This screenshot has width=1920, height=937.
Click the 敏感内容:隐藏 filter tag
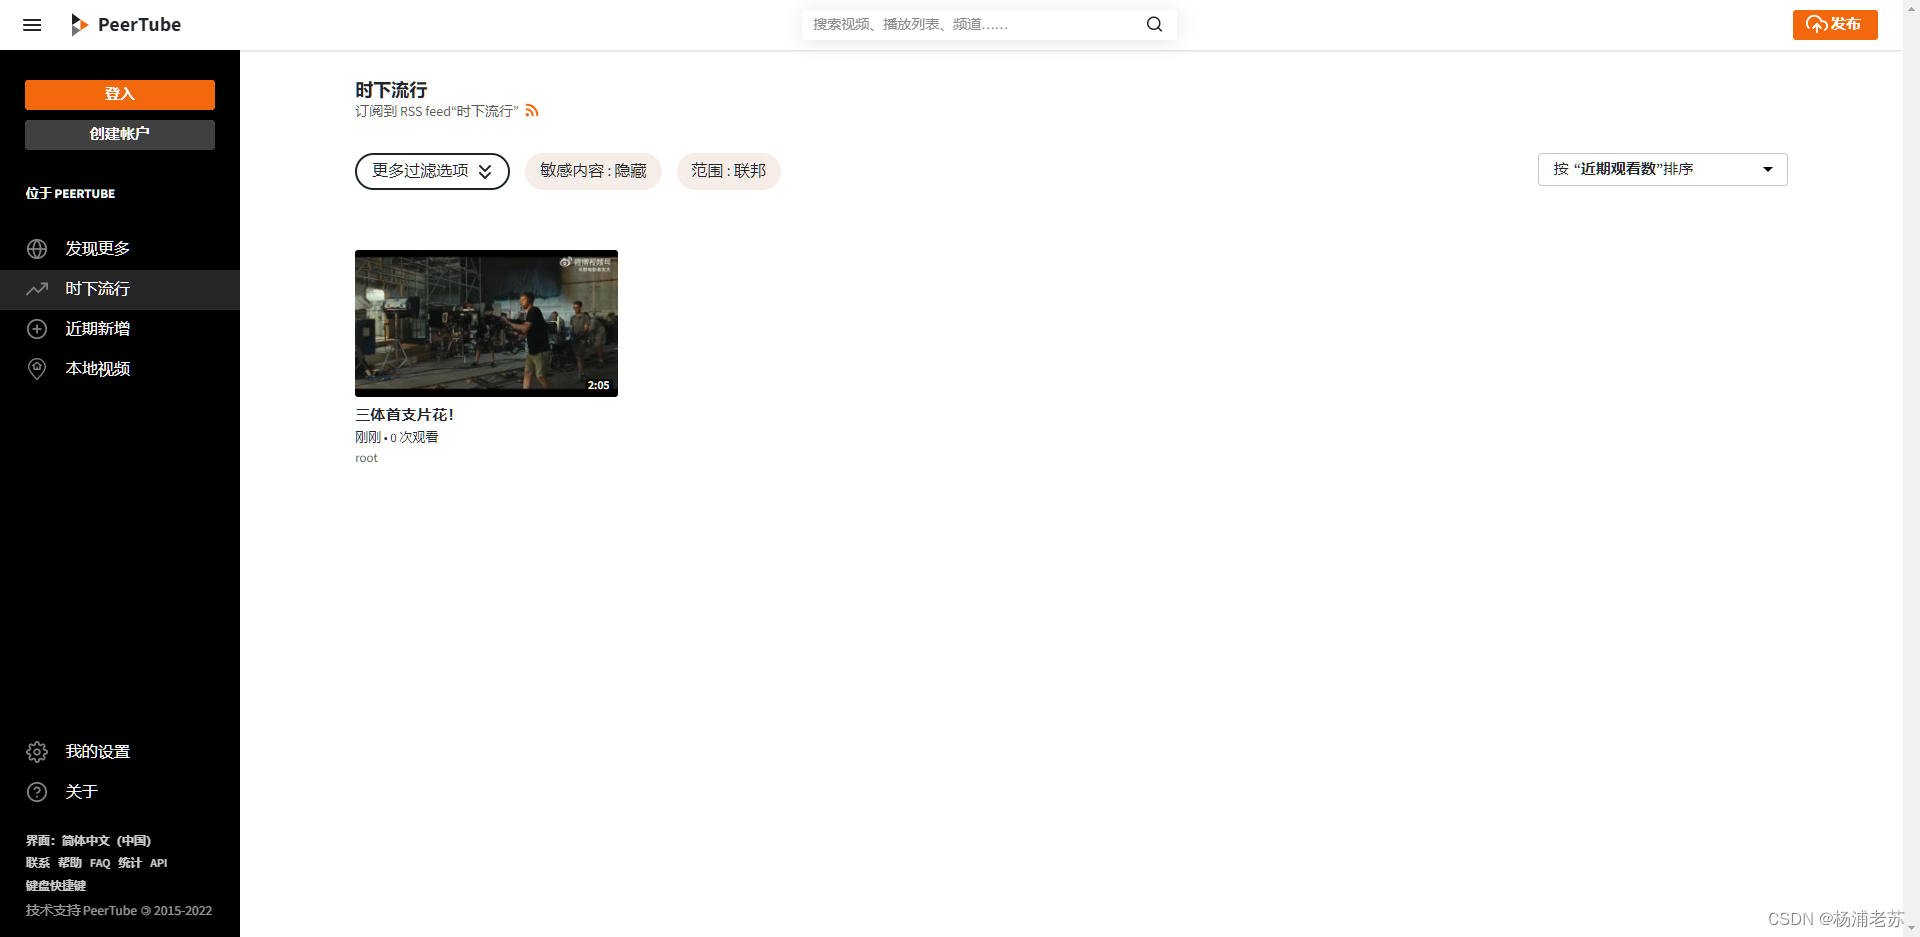point(593,171)
